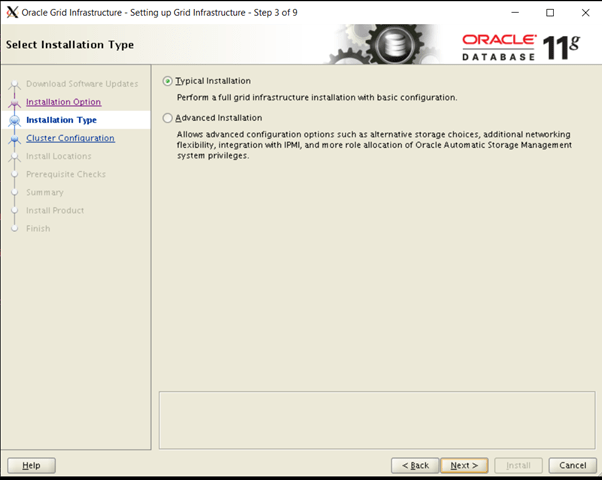Viewport: 602px width, 480px height.
Task: Click the step marker beside Download Software Updates
Action: [x=14, y=84]
